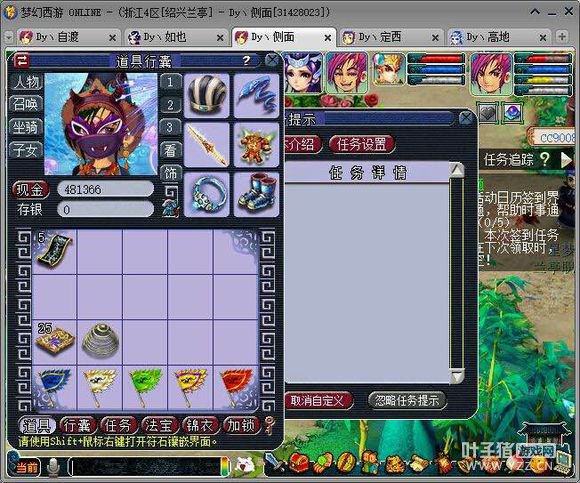Image resolution: width=580 pixels, height=483 pixels.
Task: Select the 锦衣 costume tab
Action: click(x=200, y=425)
